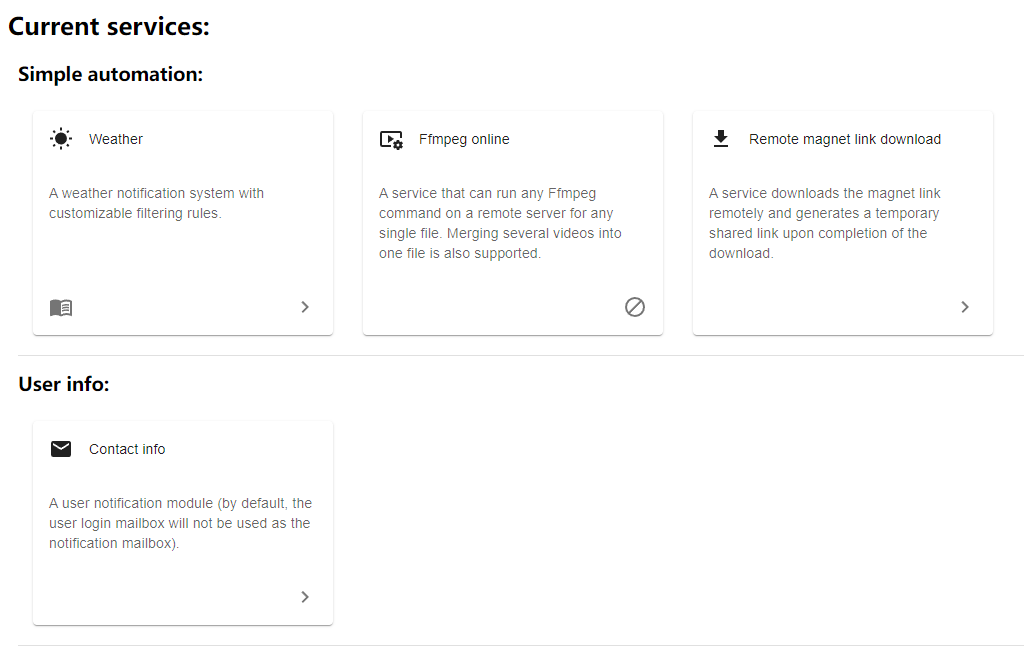The image size is (1024, 654).
Task: Click the envelope icon on Contact info card
Action: pos(61,449)
